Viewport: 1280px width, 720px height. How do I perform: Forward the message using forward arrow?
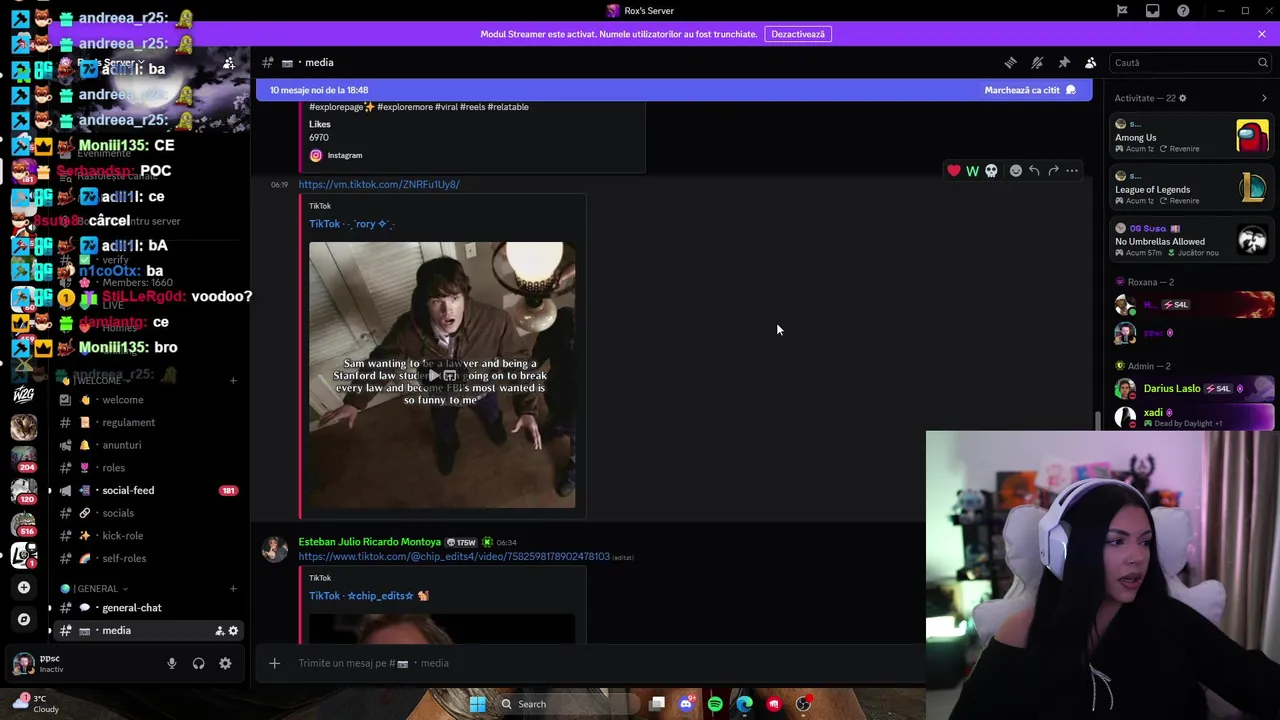click(1053, 171)
